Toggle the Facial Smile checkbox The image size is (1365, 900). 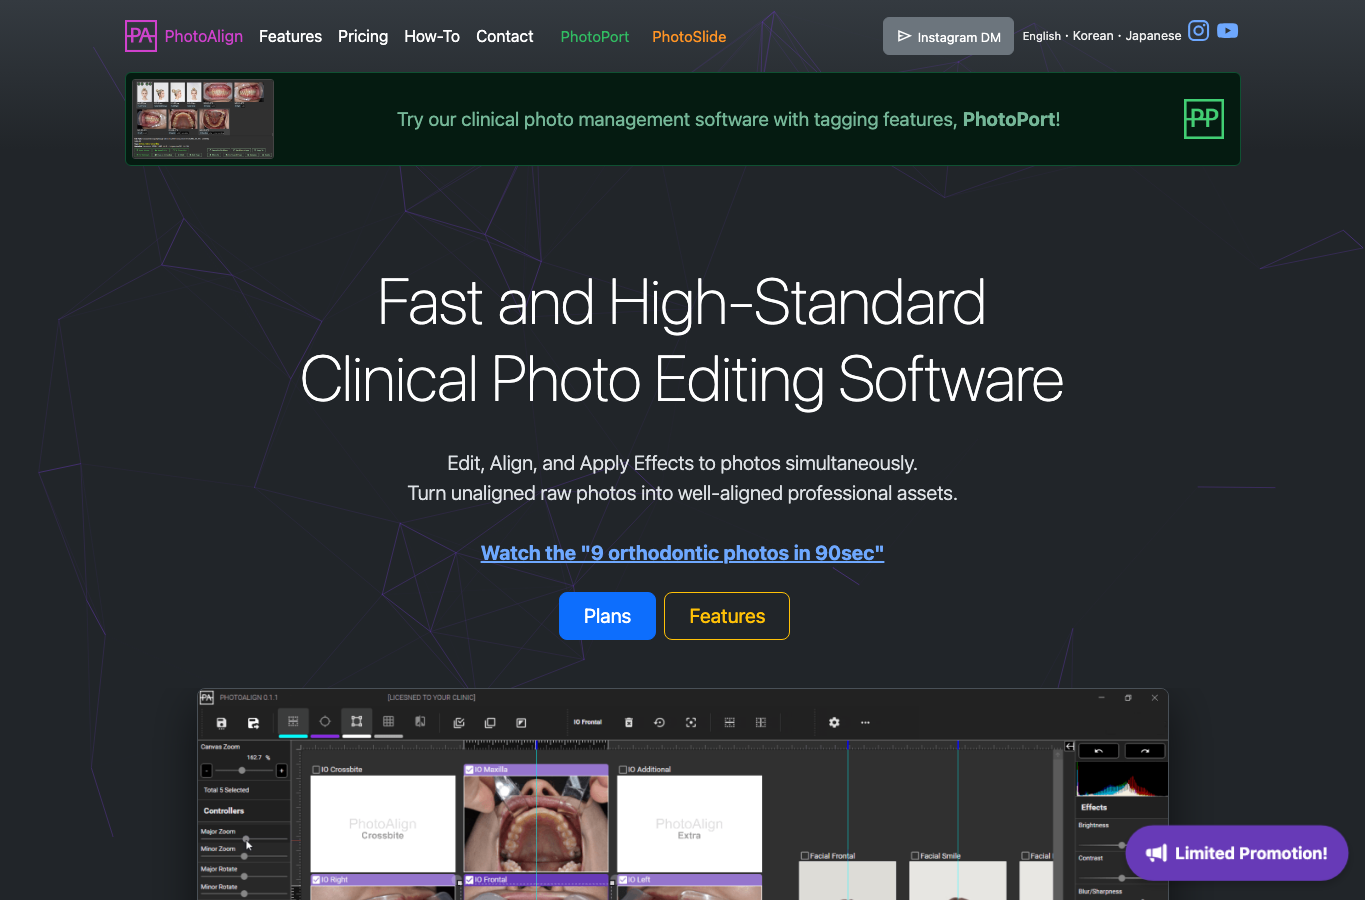coord(915,856)
